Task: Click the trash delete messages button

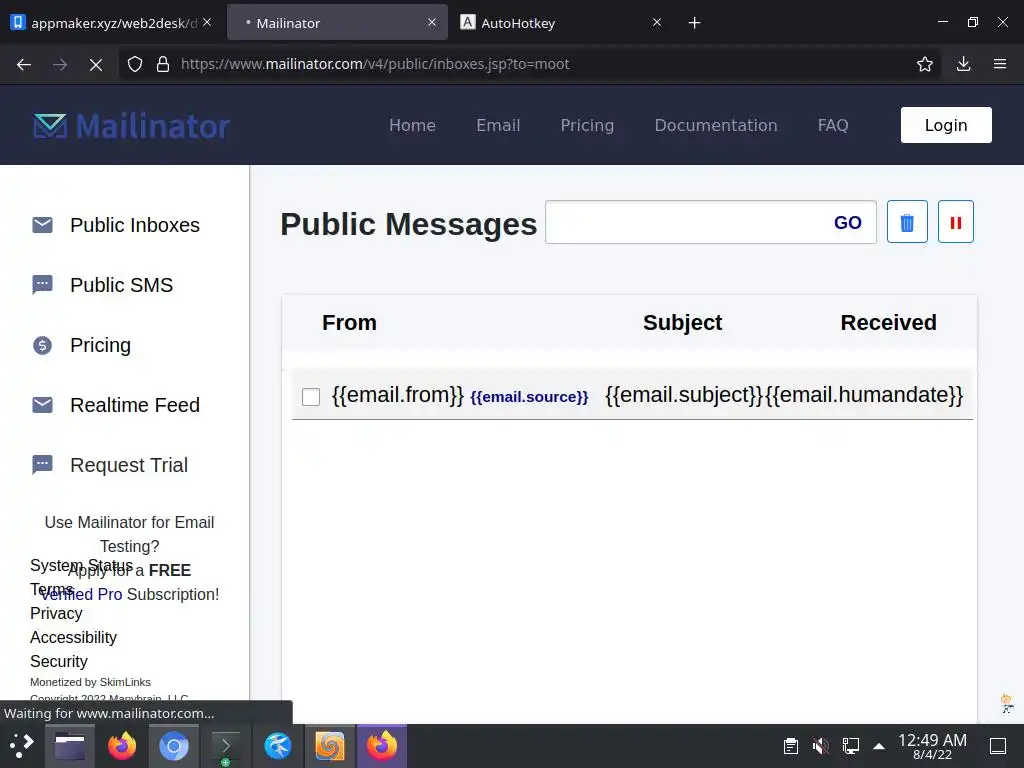Action: pos(907,222)
